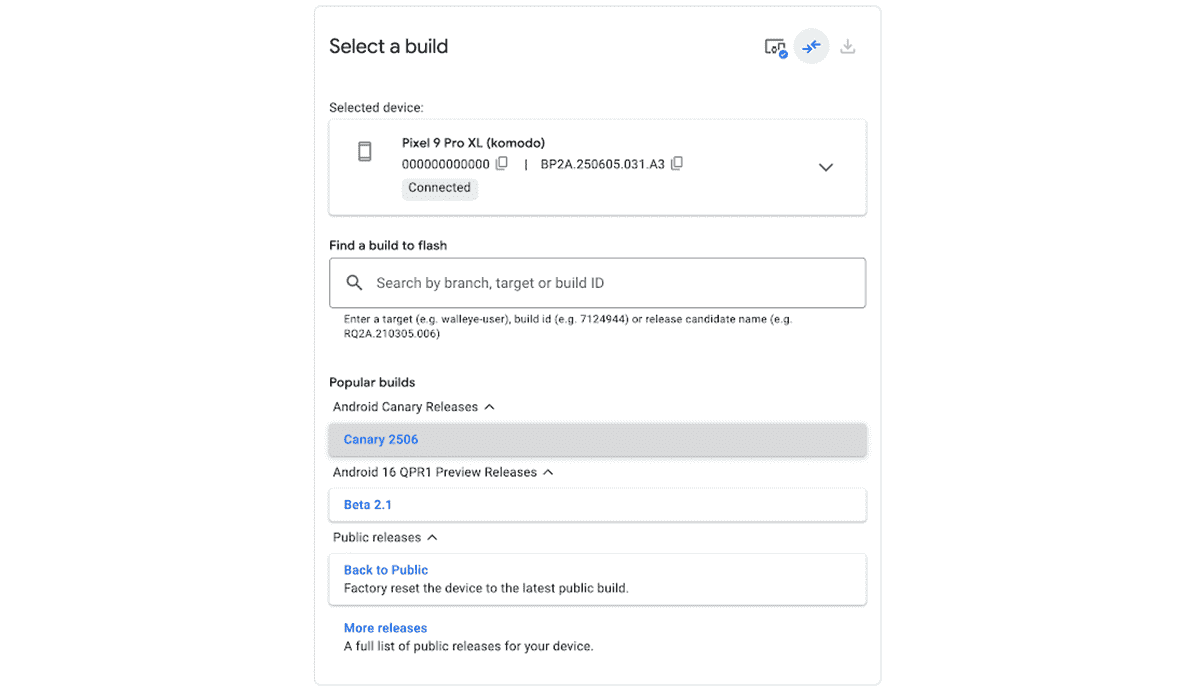Click the grayed download icon
The height and width of the screenshot is (690, 1200).
click(847, 46)
